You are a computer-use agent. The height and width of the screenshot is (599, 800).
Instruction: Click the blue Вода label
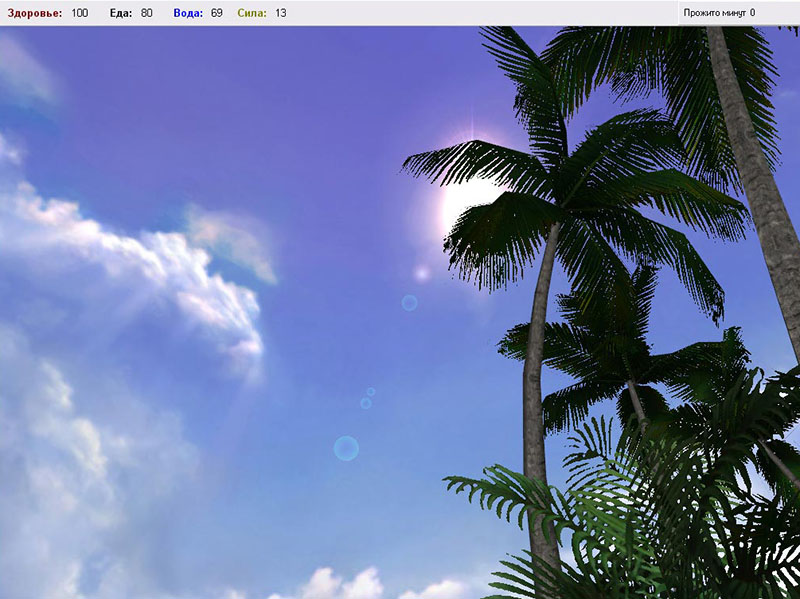coord(188,13)
